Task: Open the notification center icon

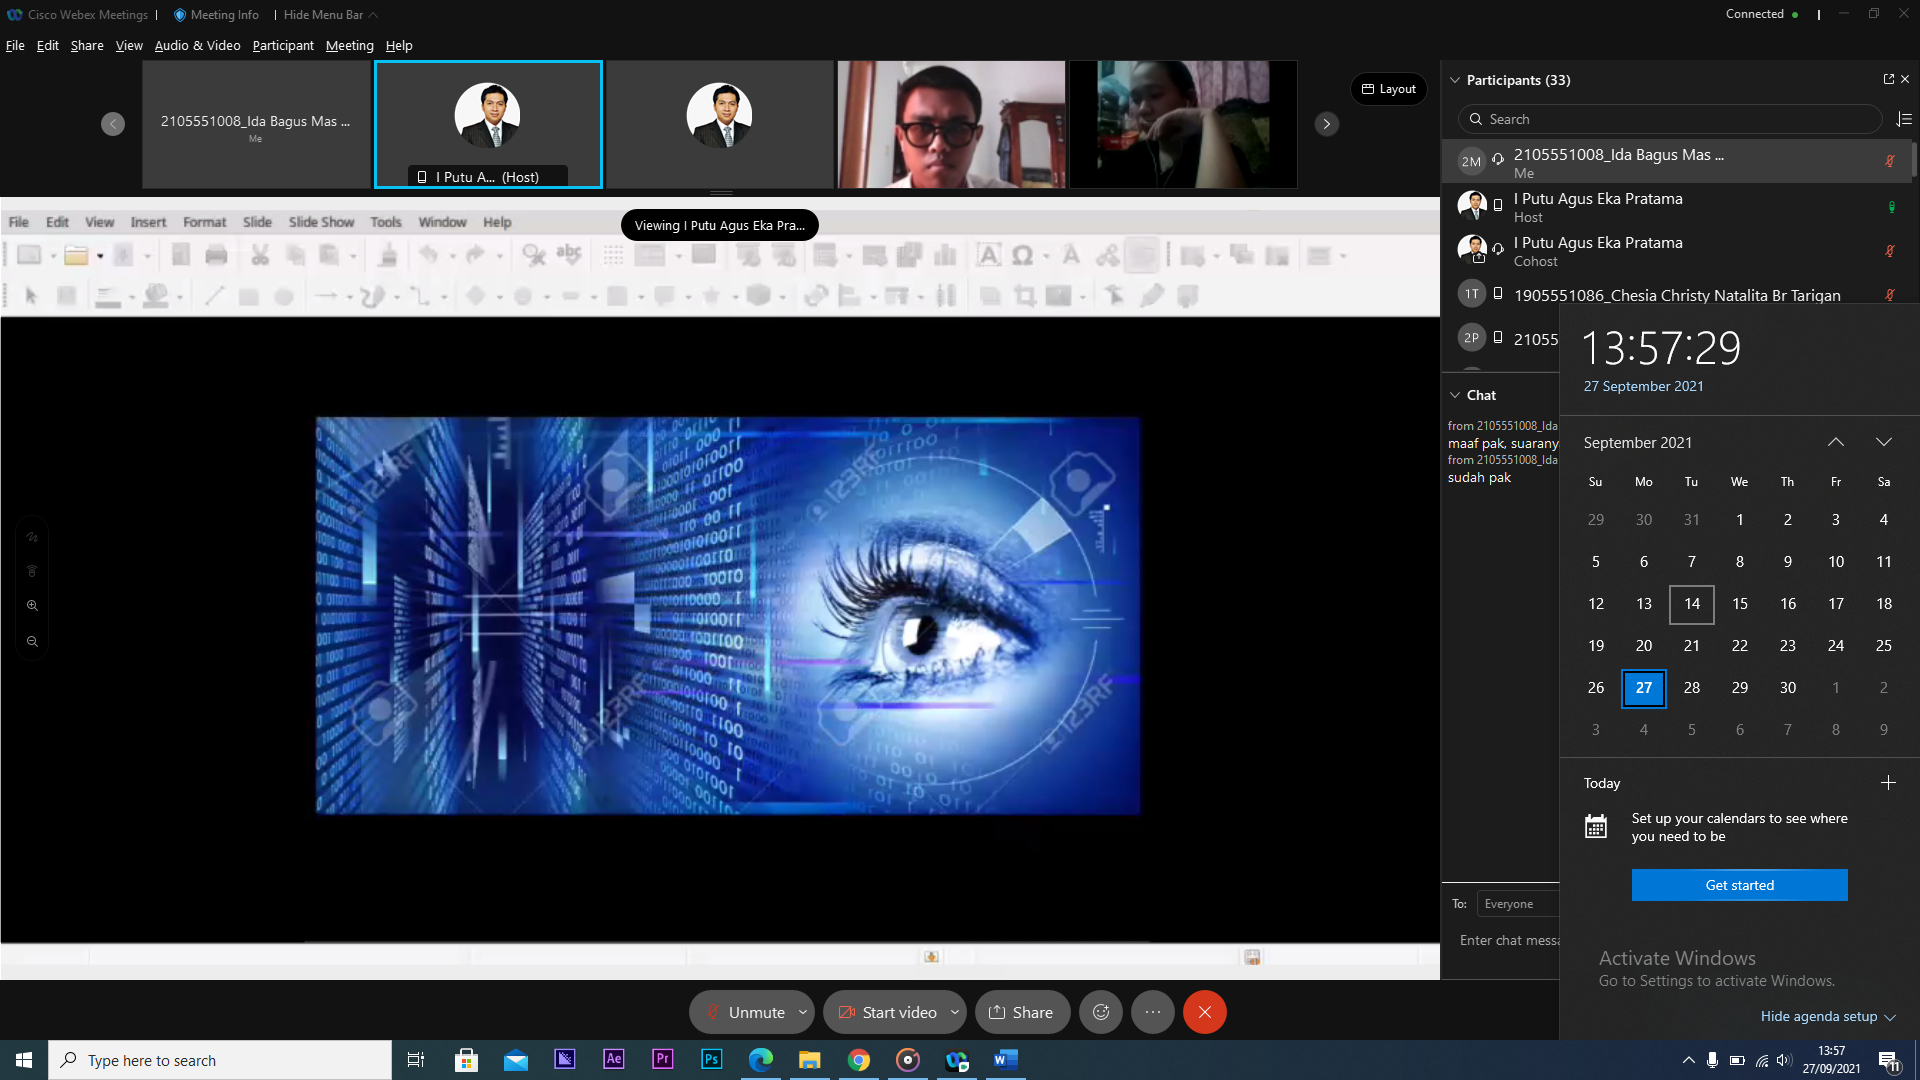Action: [1889, 1060]
